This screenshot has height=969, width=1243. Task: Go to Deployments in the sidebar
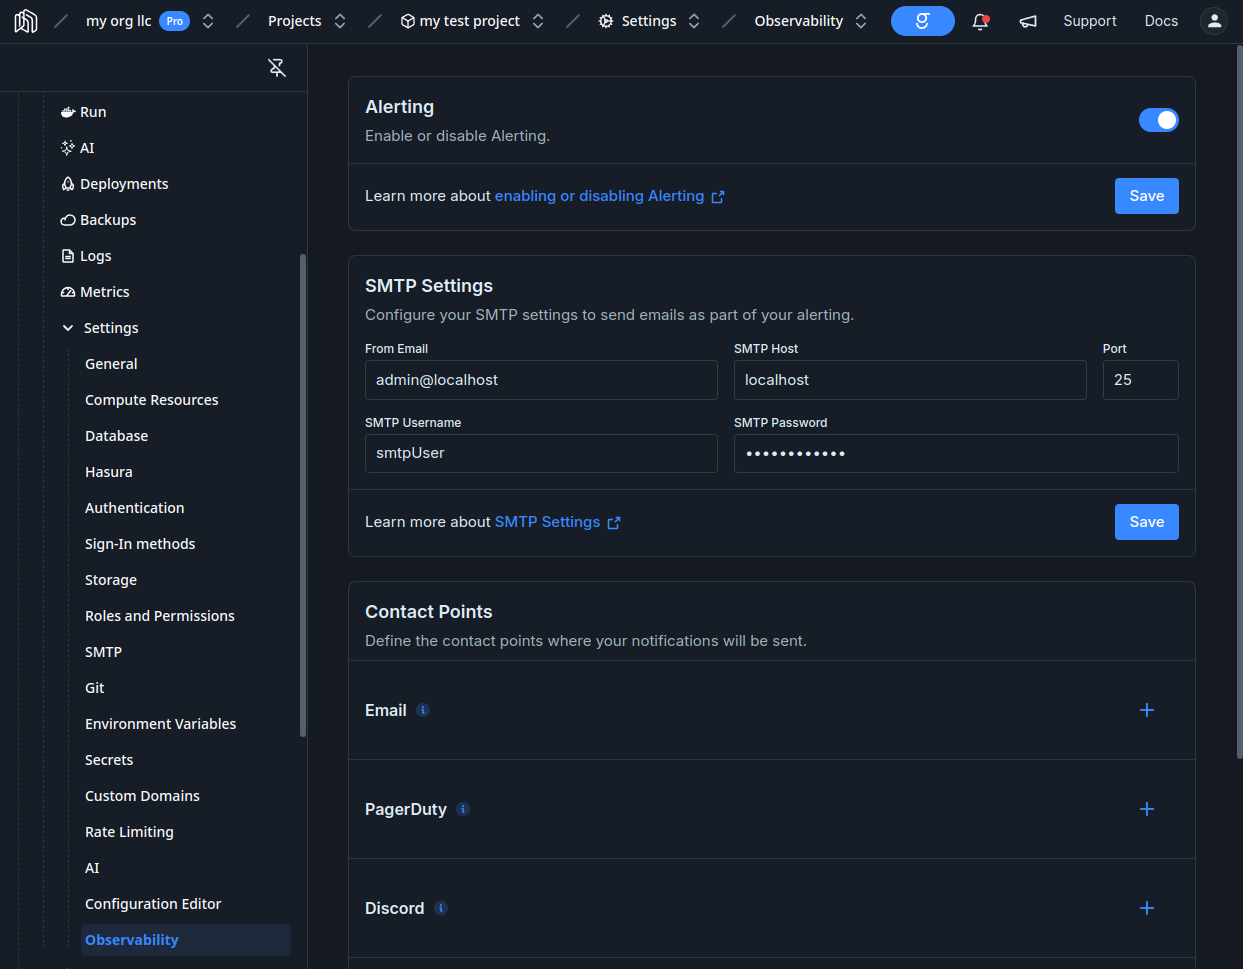click(x=124, y=184)
